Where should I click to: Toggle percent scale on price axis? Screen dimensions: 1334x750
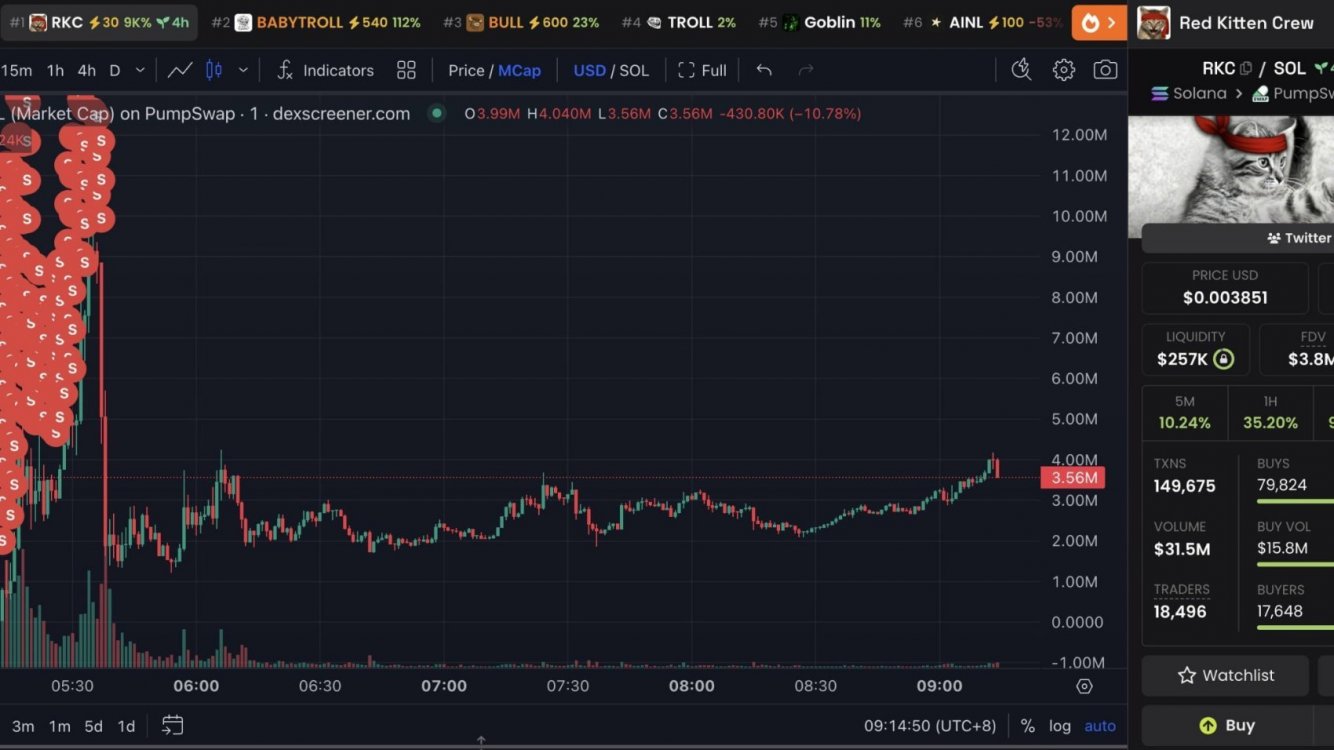(x=1027, y=726)
